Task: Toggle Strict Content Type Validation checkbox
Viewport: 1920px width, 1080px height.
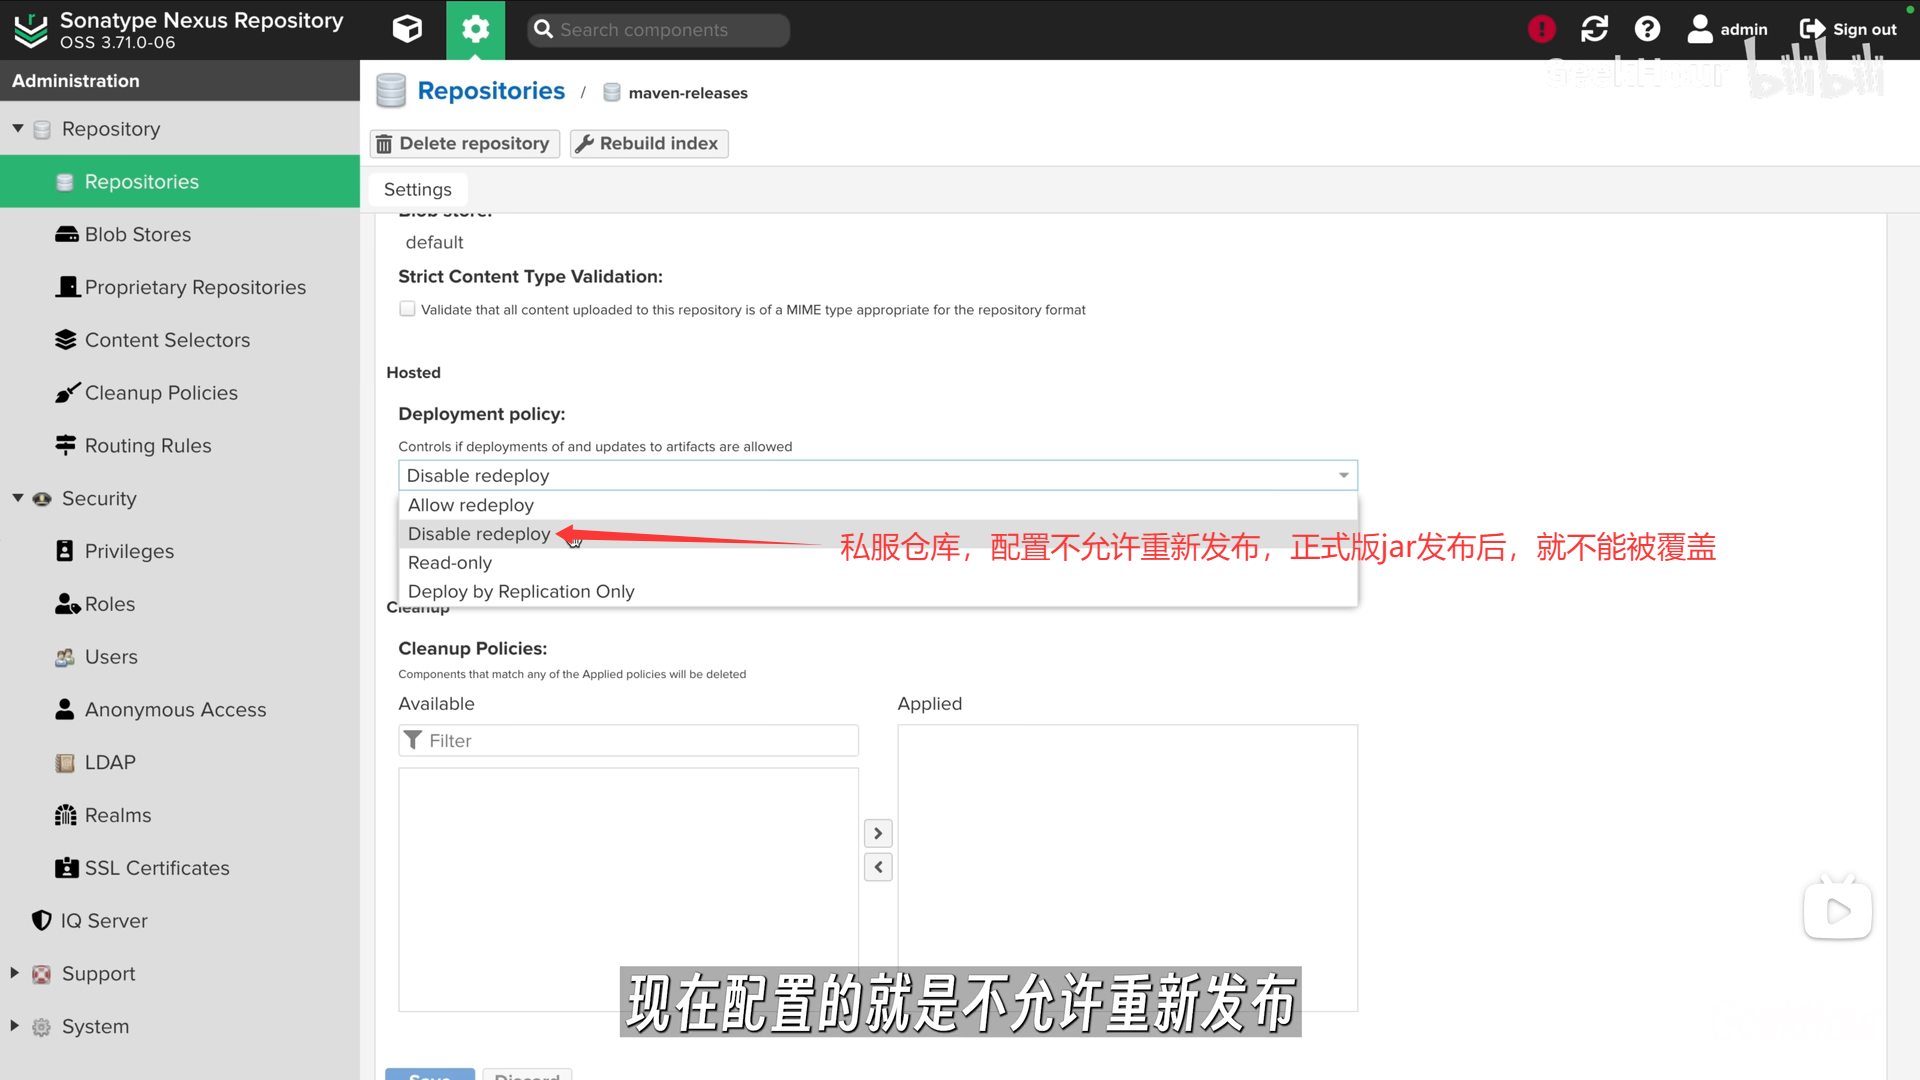Action: pos(407,309)
